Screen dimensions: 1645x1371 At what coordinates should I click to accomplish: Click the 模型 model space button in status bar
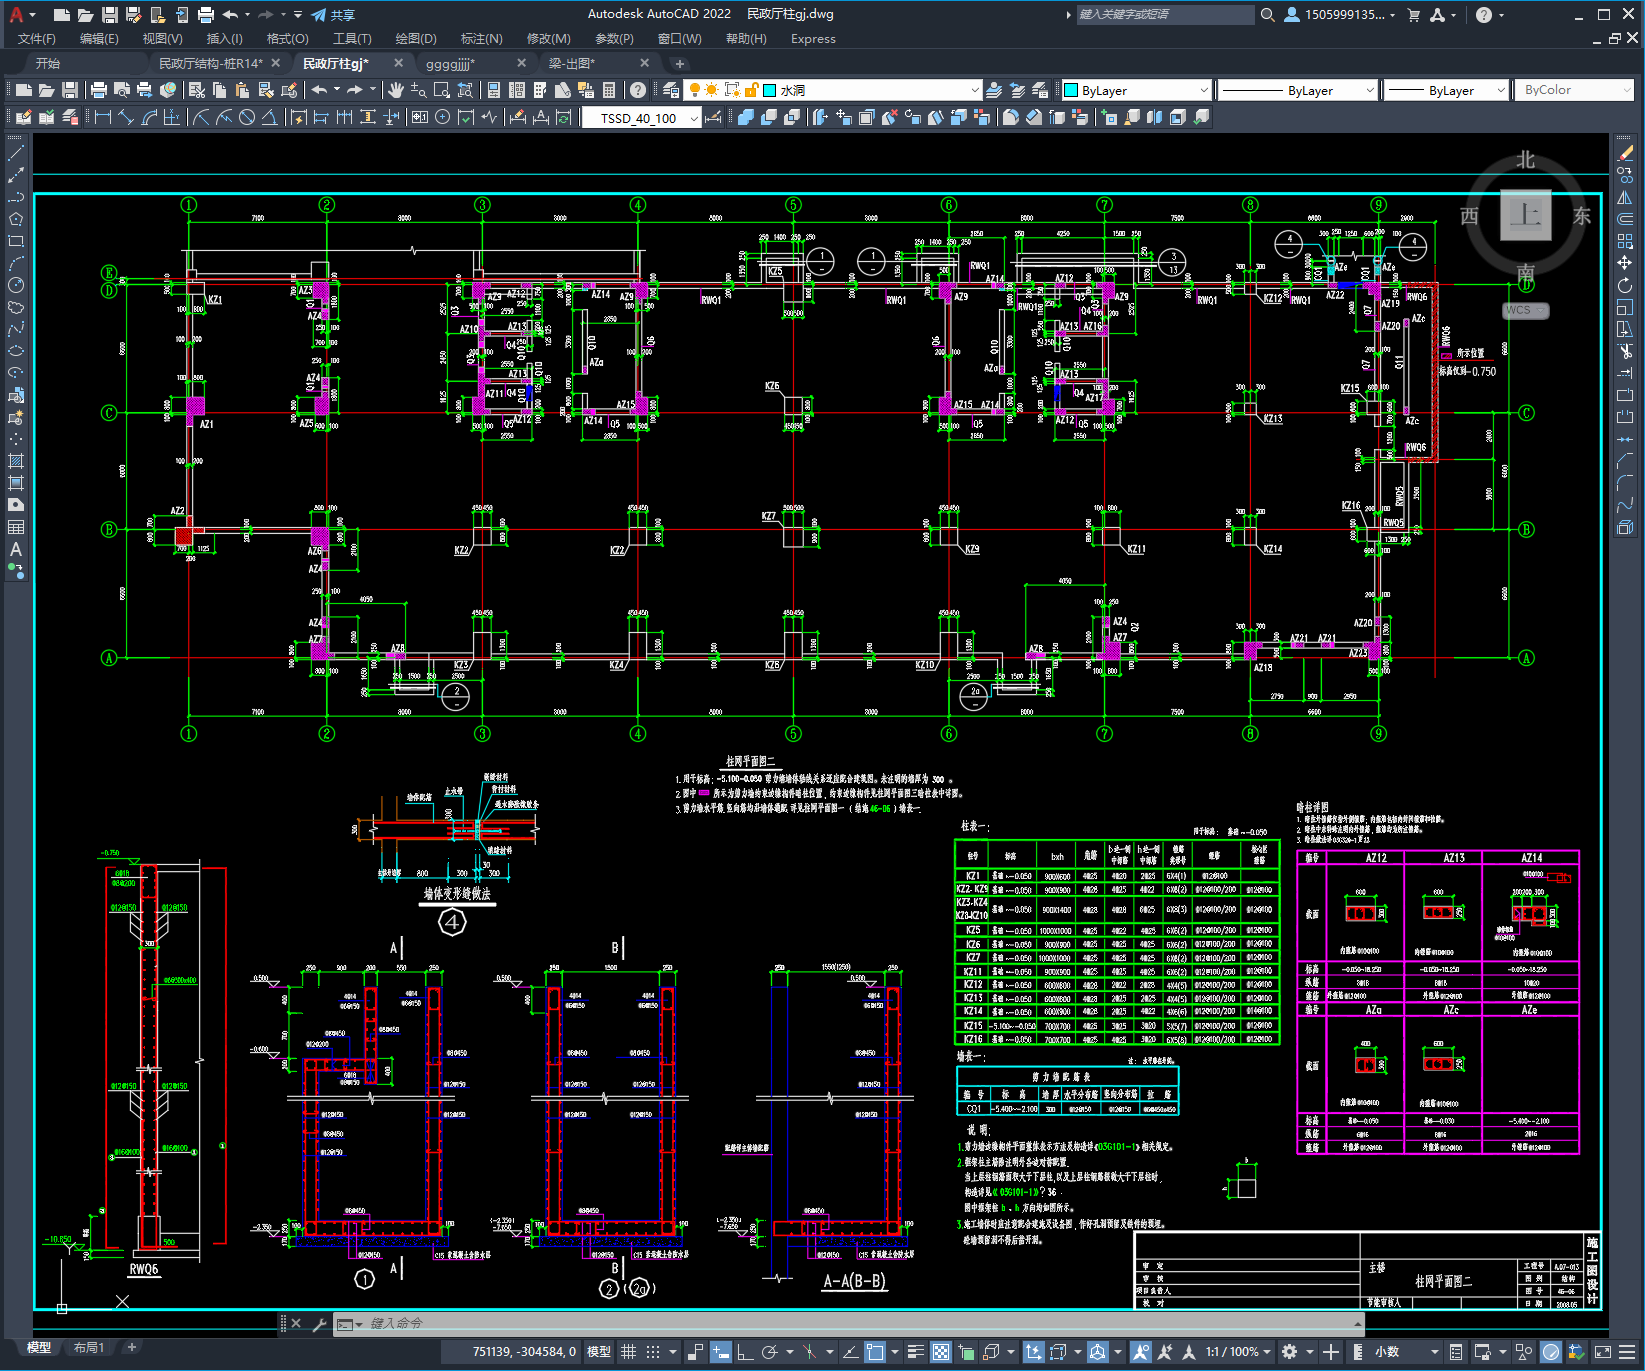click(x=599, y=1352)
